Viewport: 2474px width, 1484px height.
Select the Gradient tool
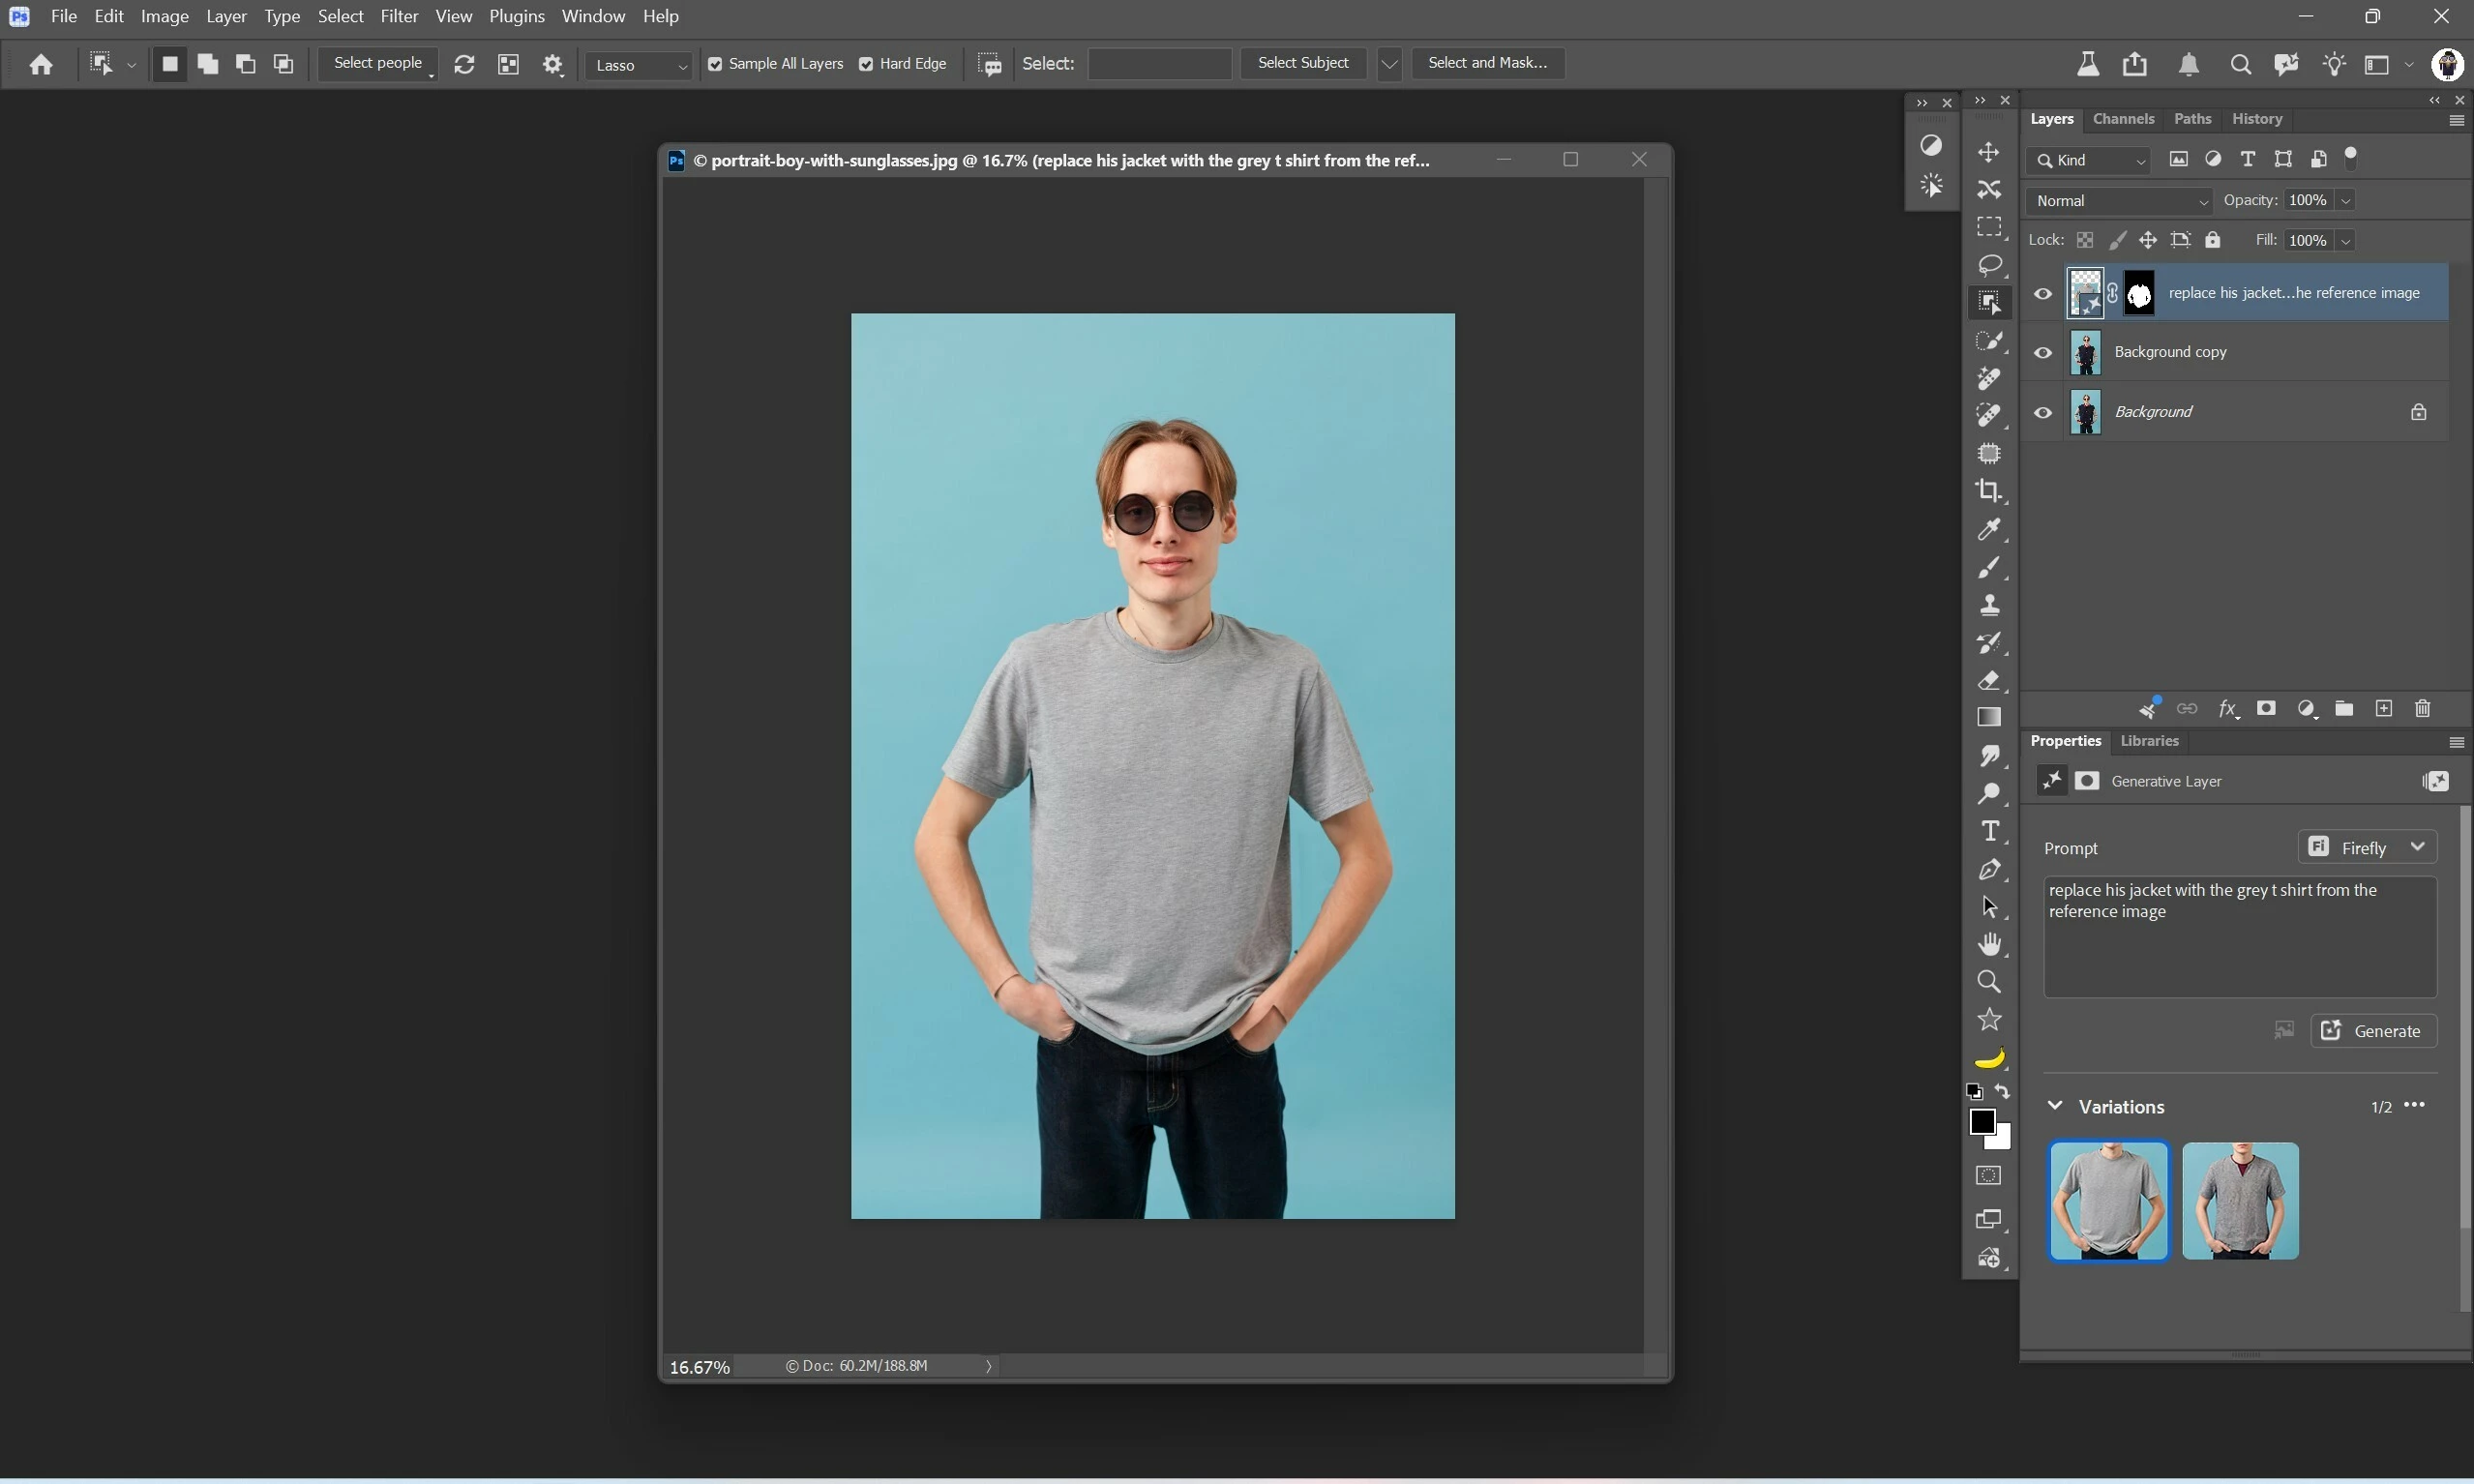click(1989, 717)
